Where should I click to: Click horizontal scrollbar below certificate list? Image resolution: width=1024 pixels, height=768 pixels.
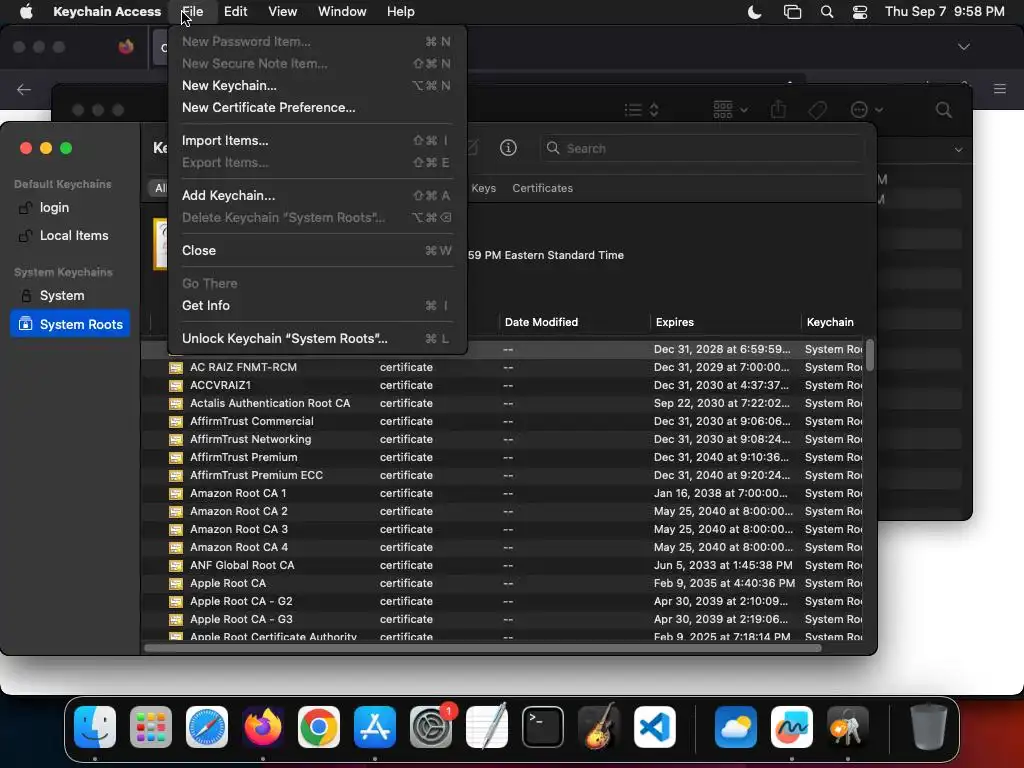483,648
